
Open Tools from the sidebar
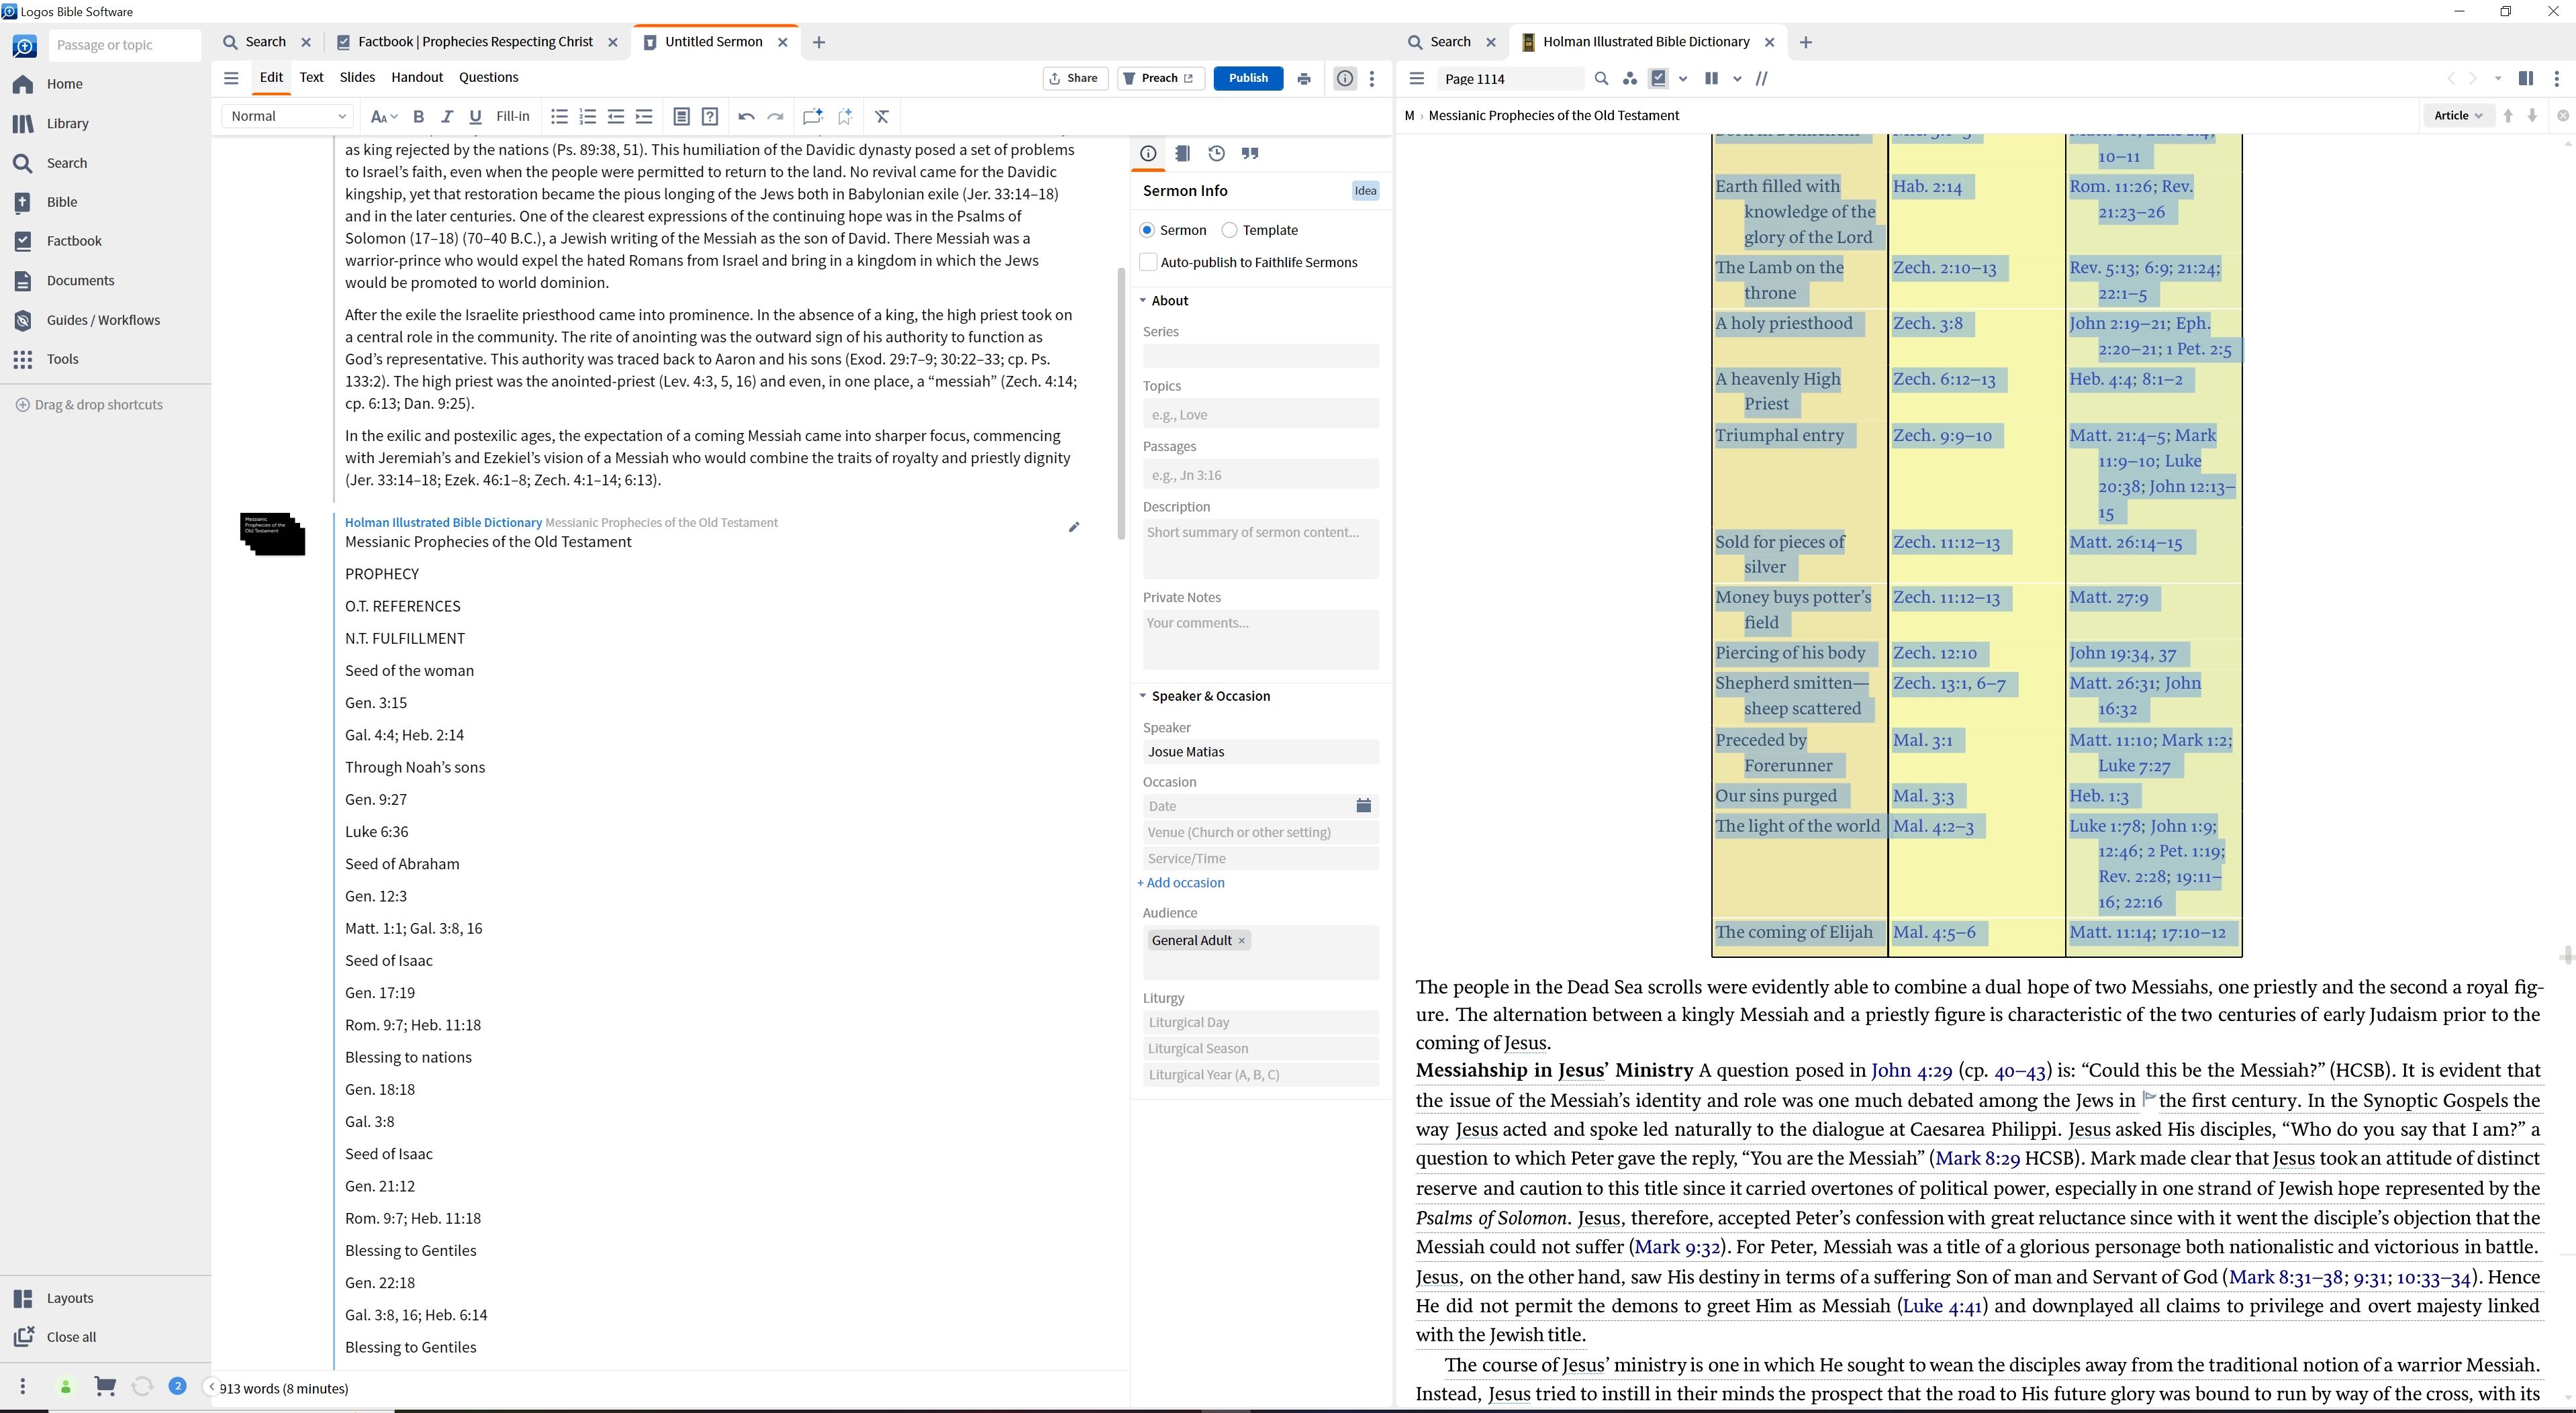[x=63, y=359]
